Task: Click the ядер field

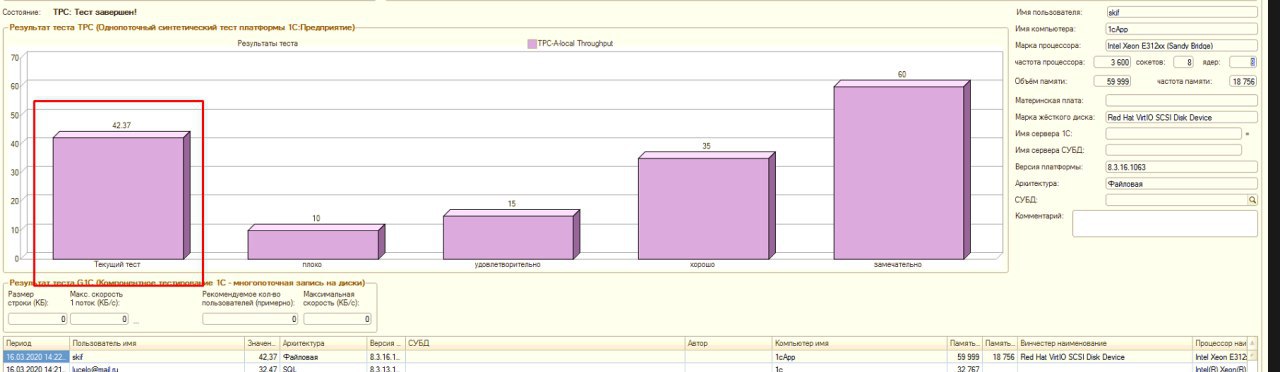Action: point(1243,62)
